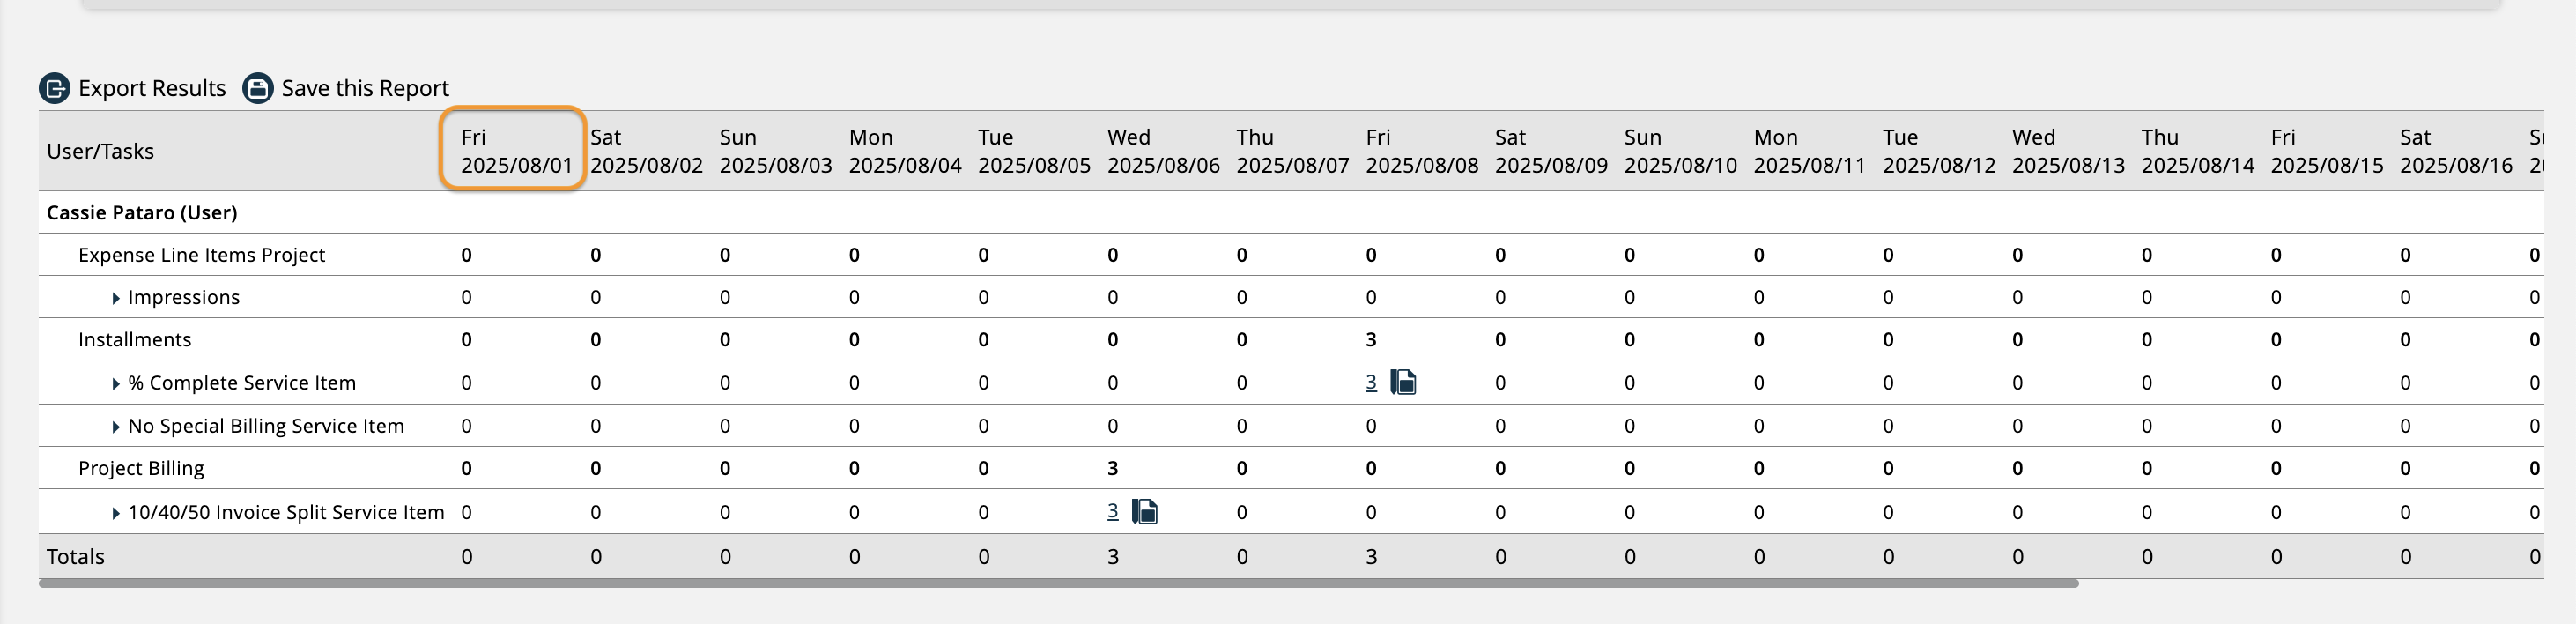Click the document icon beside % Complete count
Viewport: 2576px width, 624px height.
[1404, 382]
